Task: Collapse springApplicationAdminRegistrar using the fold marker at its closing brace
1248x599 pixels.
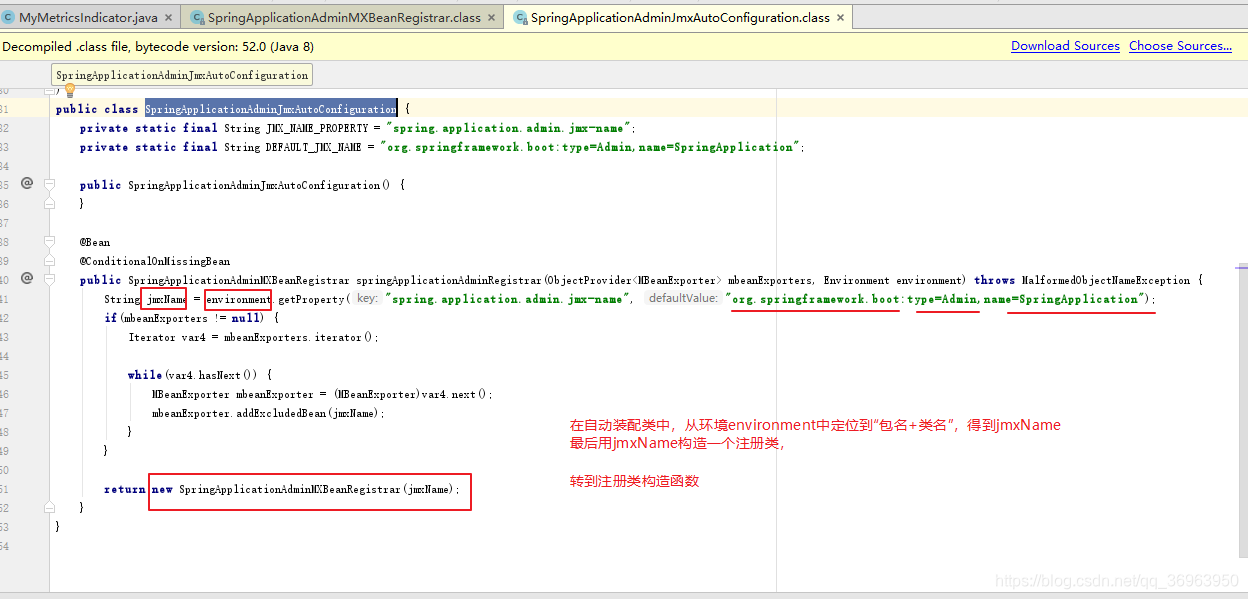Action: [50, 507]
